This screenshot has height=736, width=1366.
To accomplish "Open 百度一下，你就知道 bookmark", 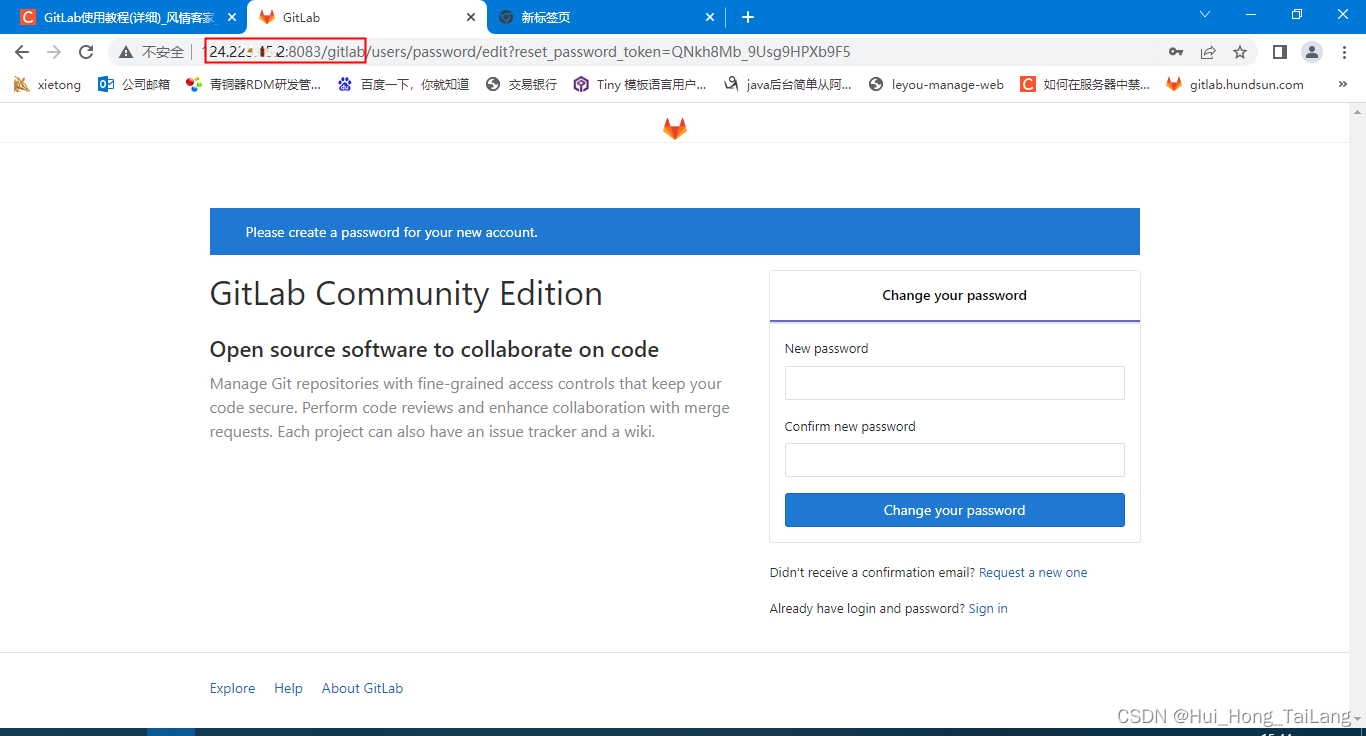I will [x=403, y=85].
